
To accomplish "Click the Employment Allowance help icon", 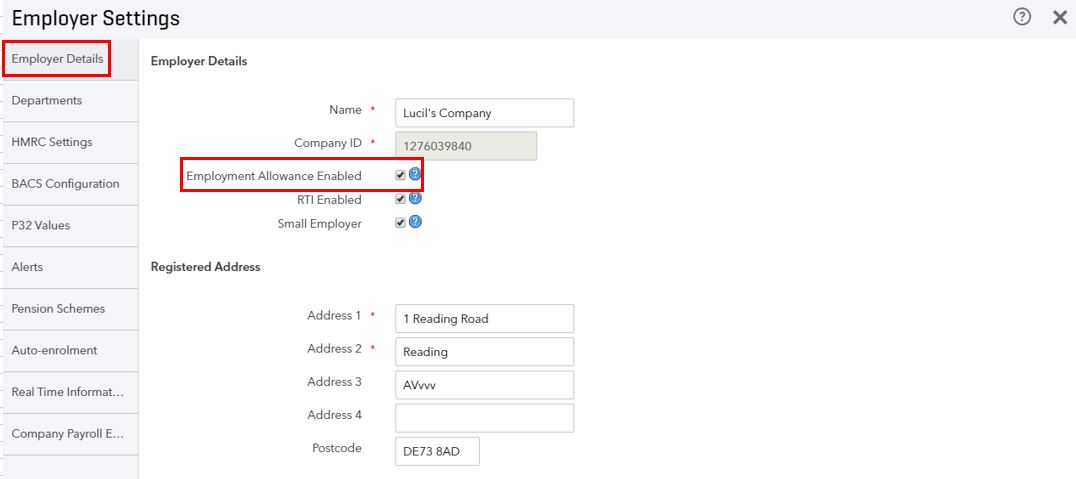I will [414, 175].
